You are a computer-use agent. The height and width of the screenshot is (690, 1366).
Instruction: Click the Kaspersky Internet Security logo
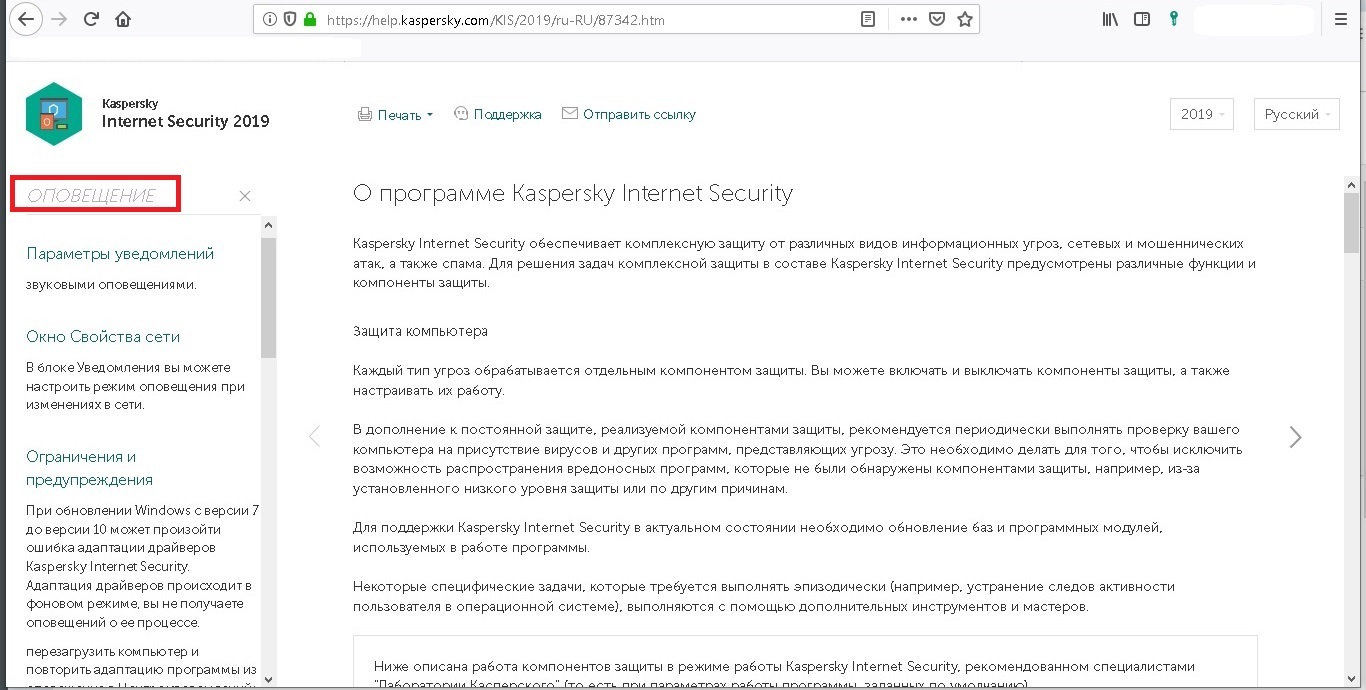pyautogui.click(x=54, y=114)
